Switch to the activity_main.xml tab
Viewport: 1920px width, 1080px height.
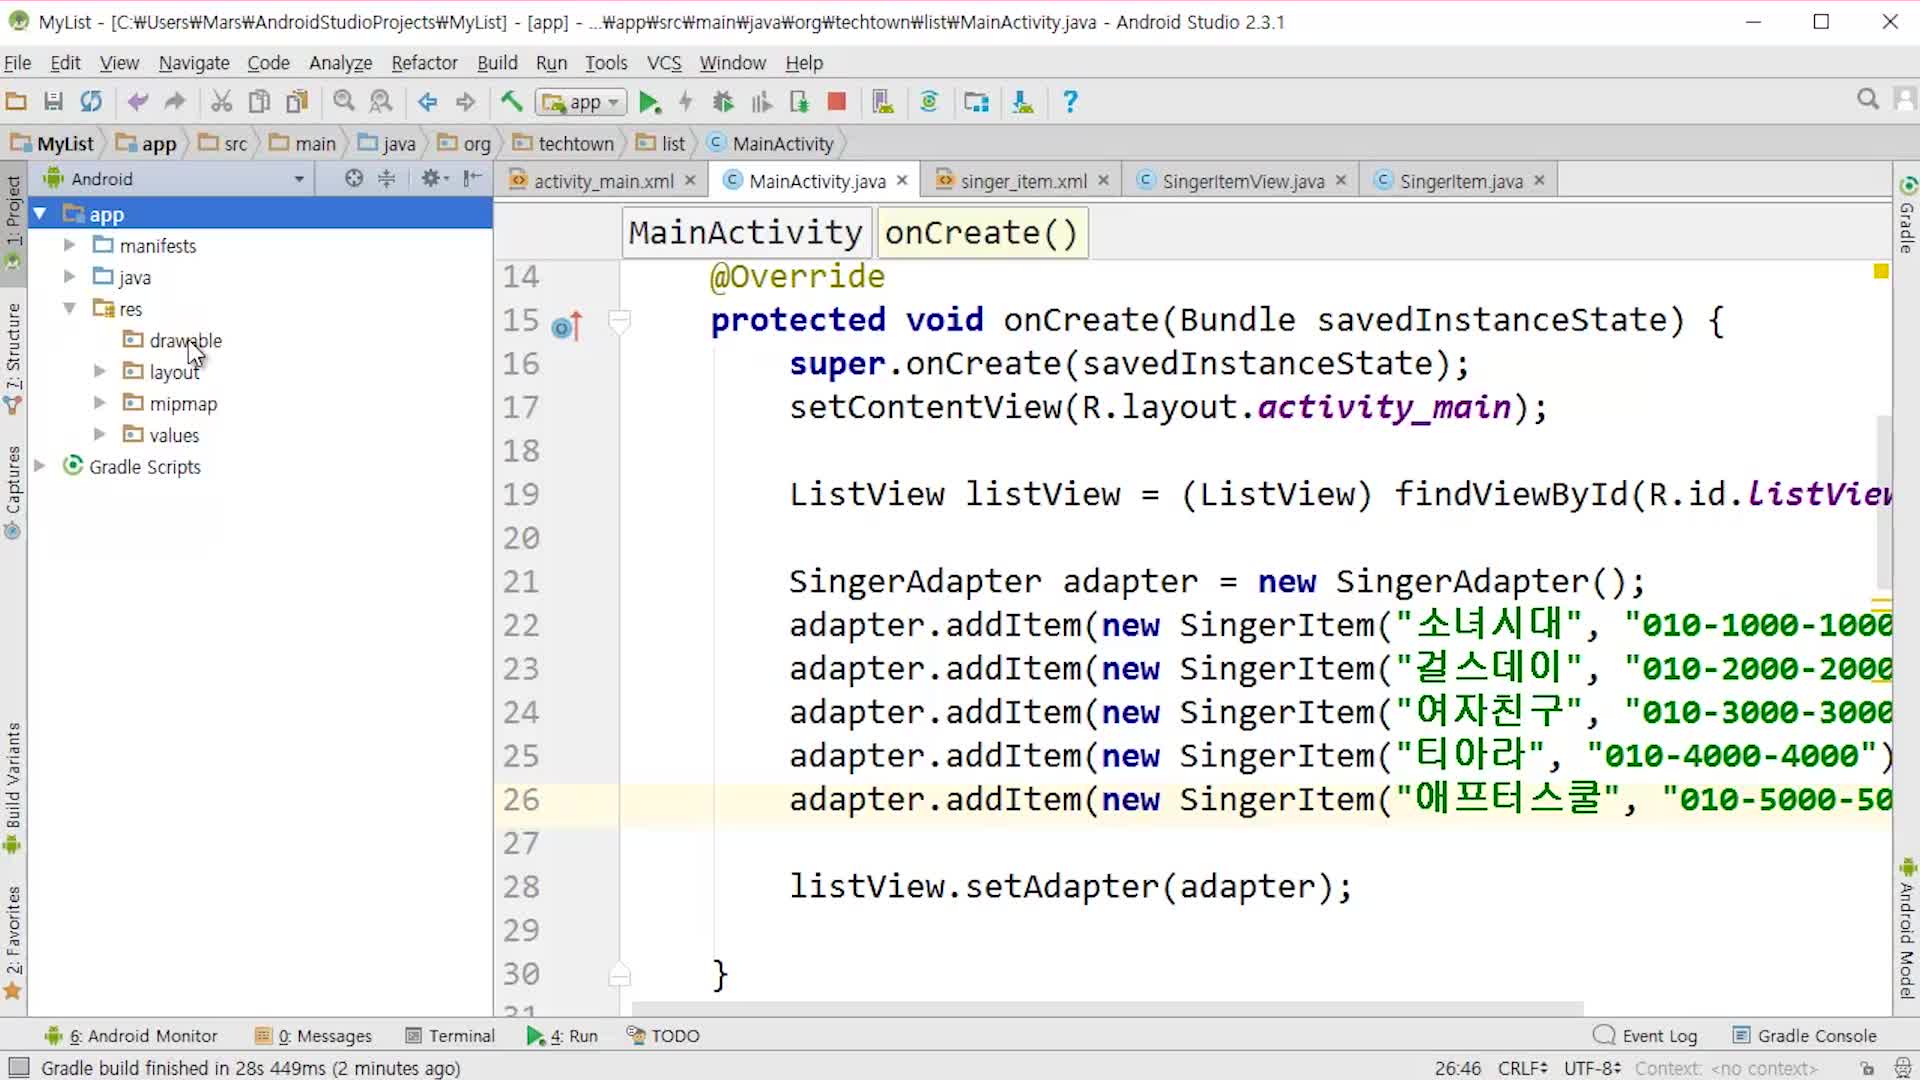click(x=603, y=181)
